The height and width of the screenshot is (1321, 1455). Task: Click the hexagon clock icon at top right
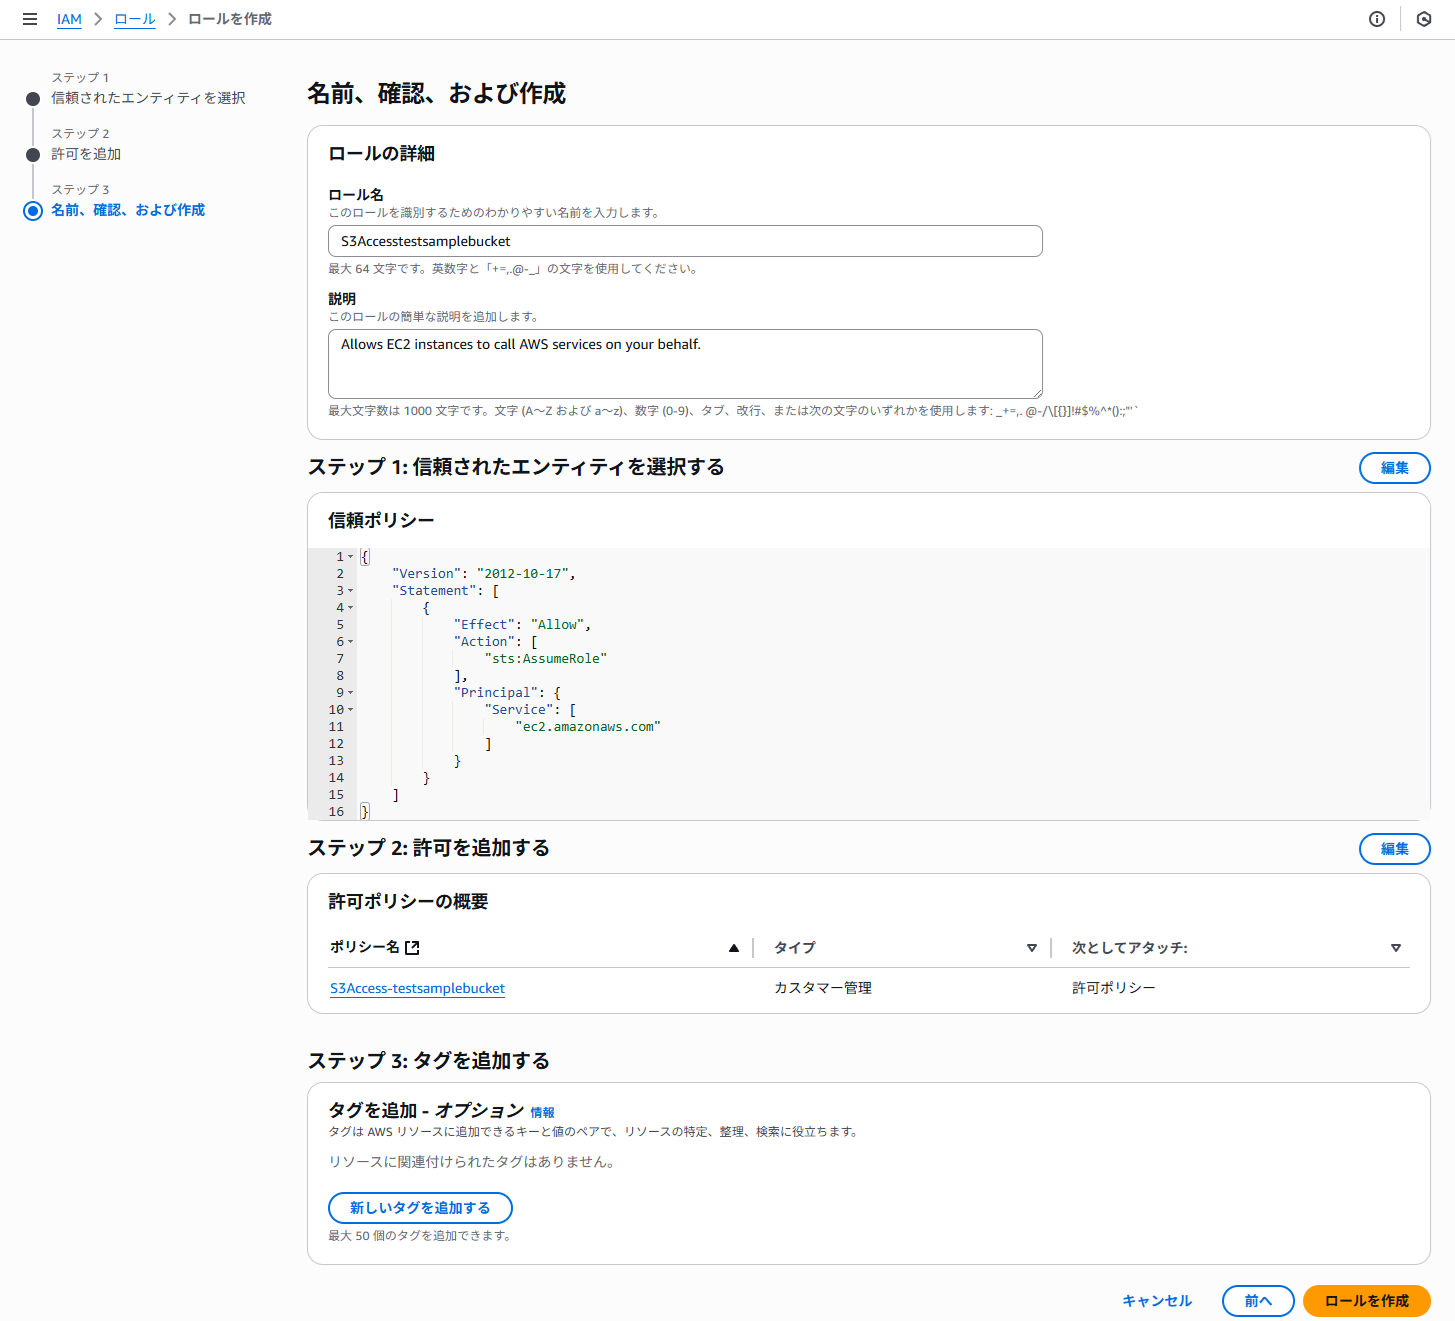pos(1424,19)
